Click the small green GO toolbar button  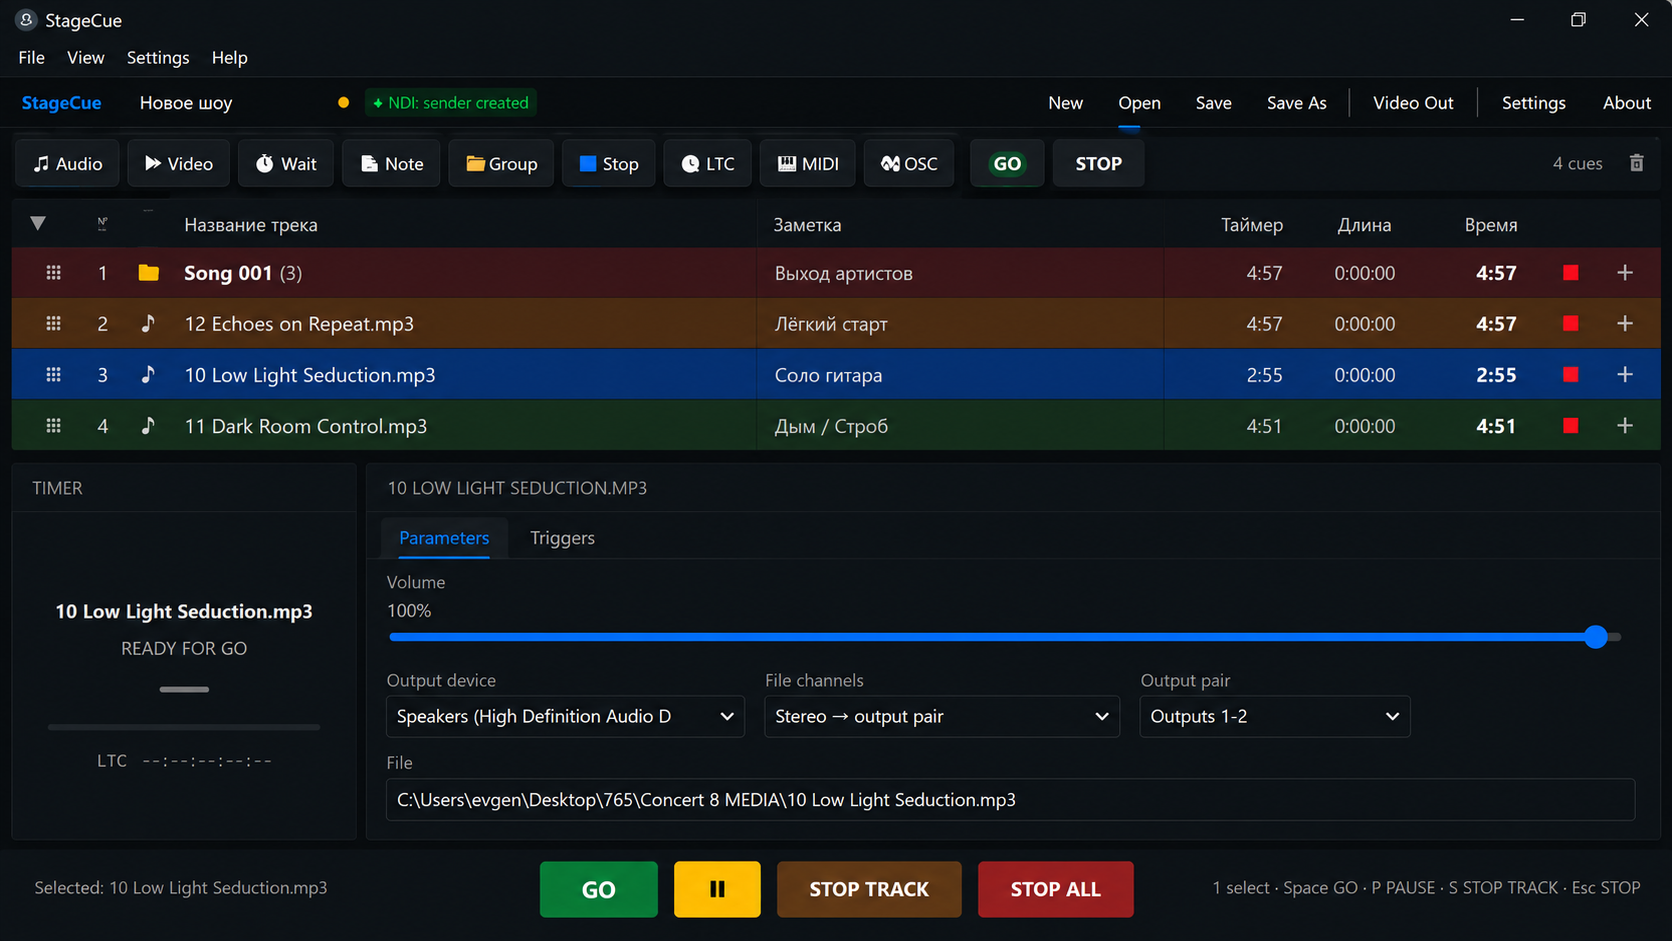point(1007,164)
